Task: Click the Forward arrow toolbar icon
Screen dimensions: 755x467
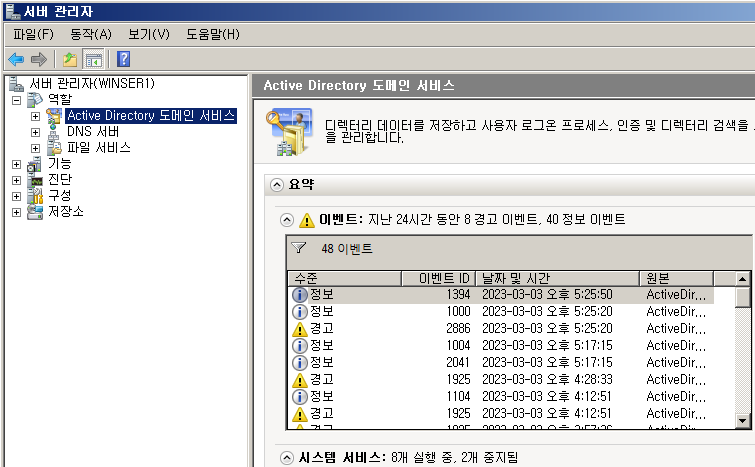Action: click(x=39, y=59)
